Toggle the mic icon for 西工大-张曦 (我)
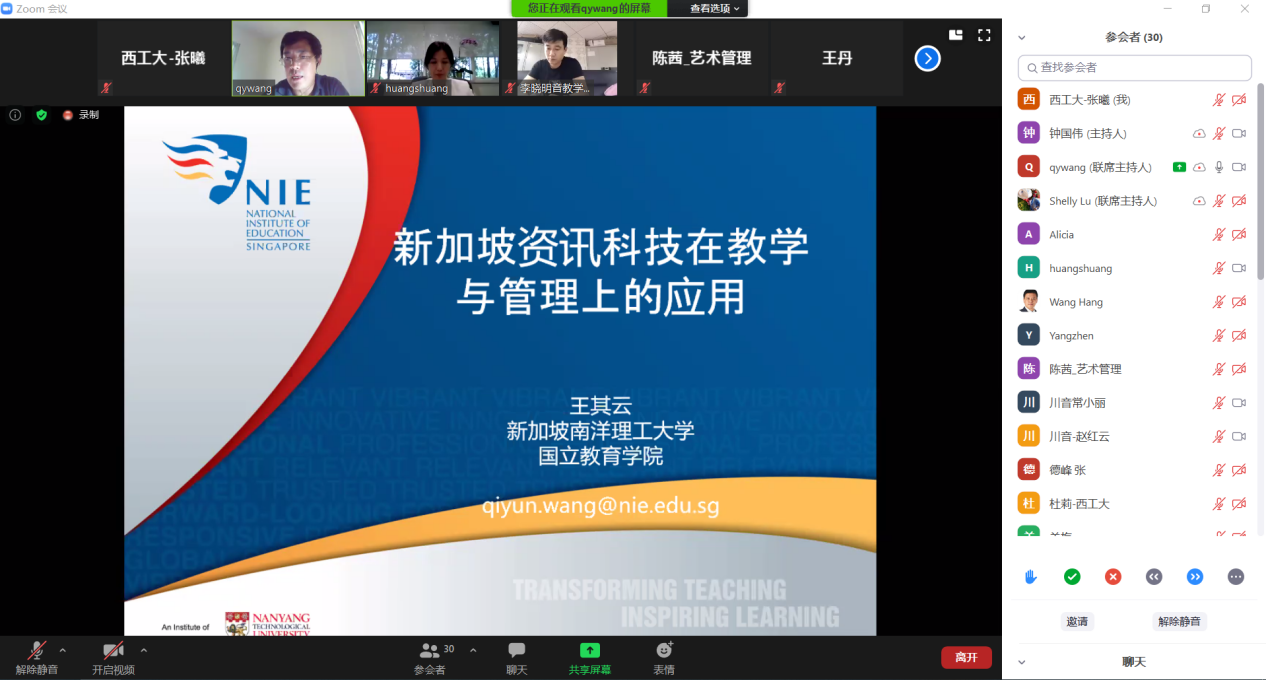The height and width of the screenshot is (680, 1266). click(1219, 100)
